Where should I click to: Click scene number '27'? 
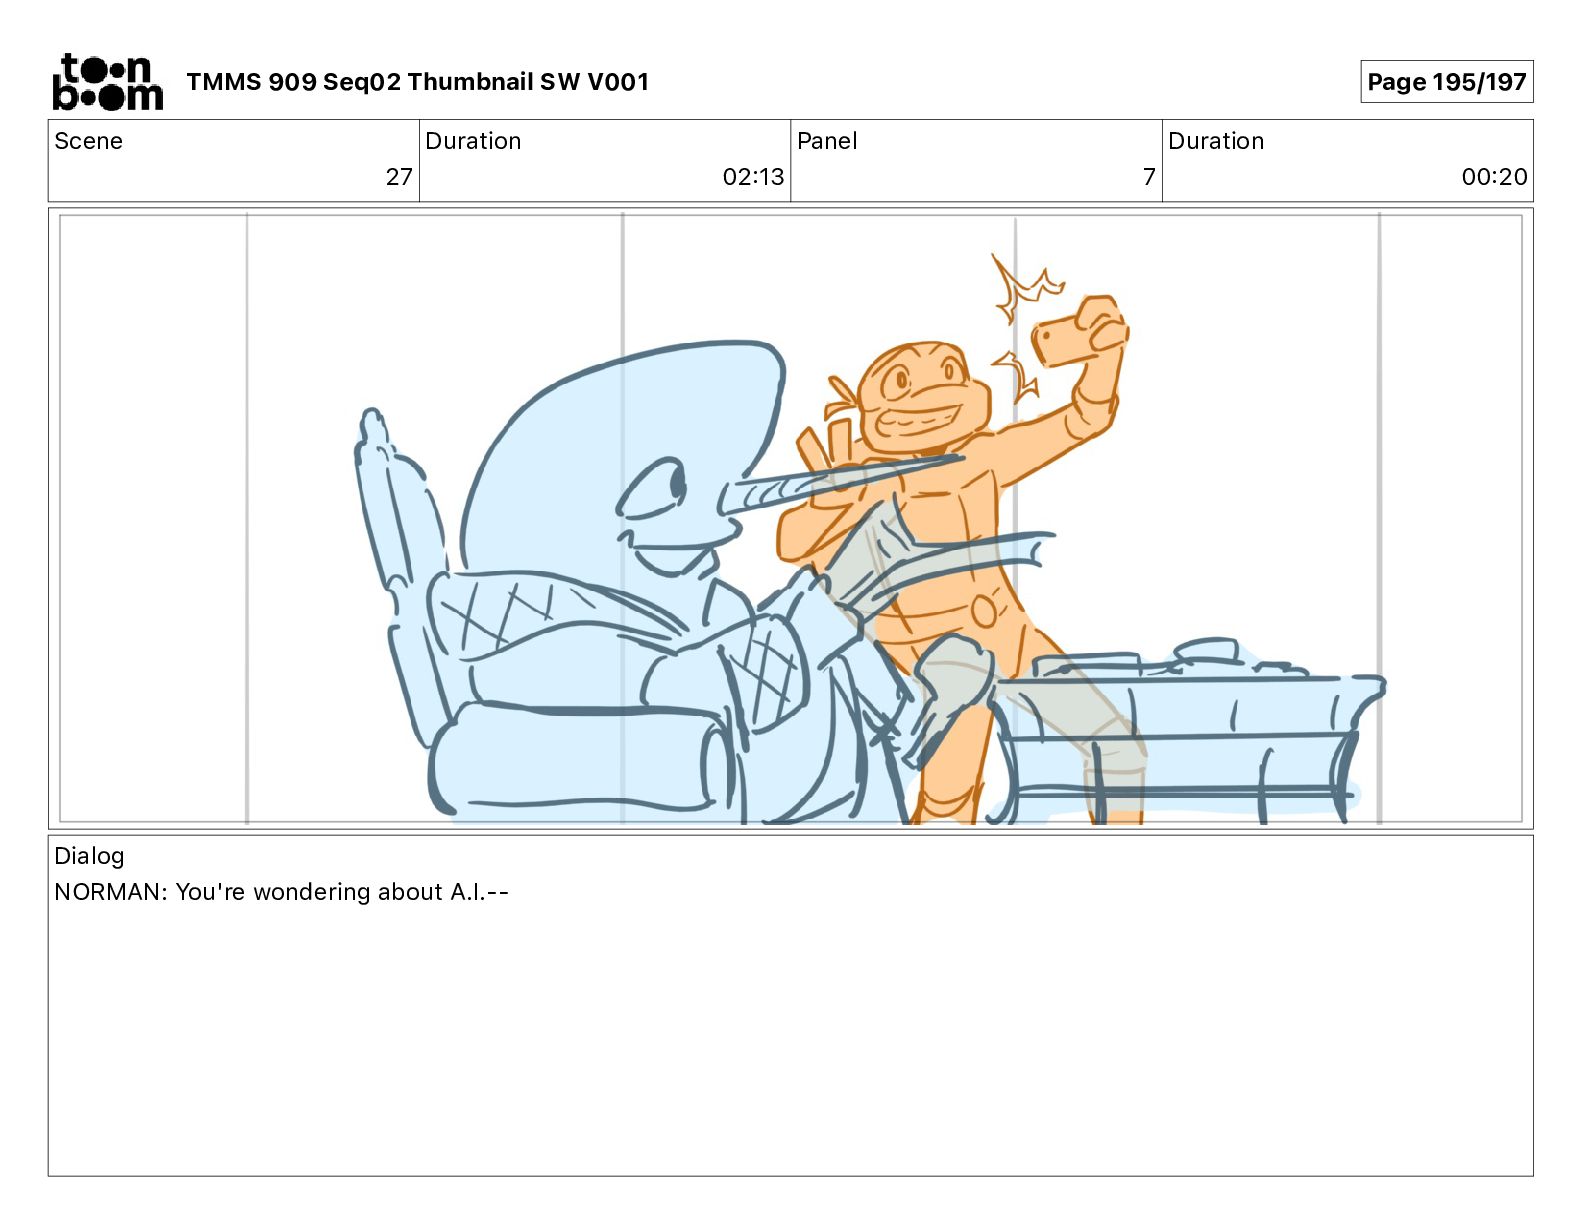pyautogui.click(x=399, y=177)
